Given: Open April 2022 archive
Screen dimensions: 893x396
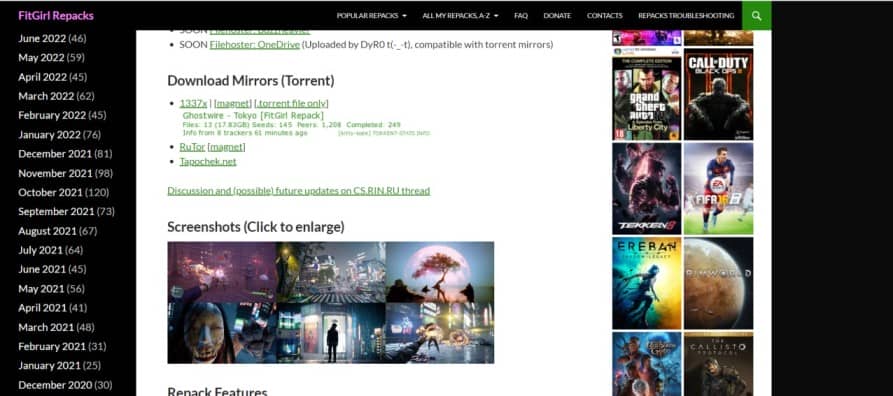Looking at the screenshot, I should pyautogui.click(x=42, y=77).
